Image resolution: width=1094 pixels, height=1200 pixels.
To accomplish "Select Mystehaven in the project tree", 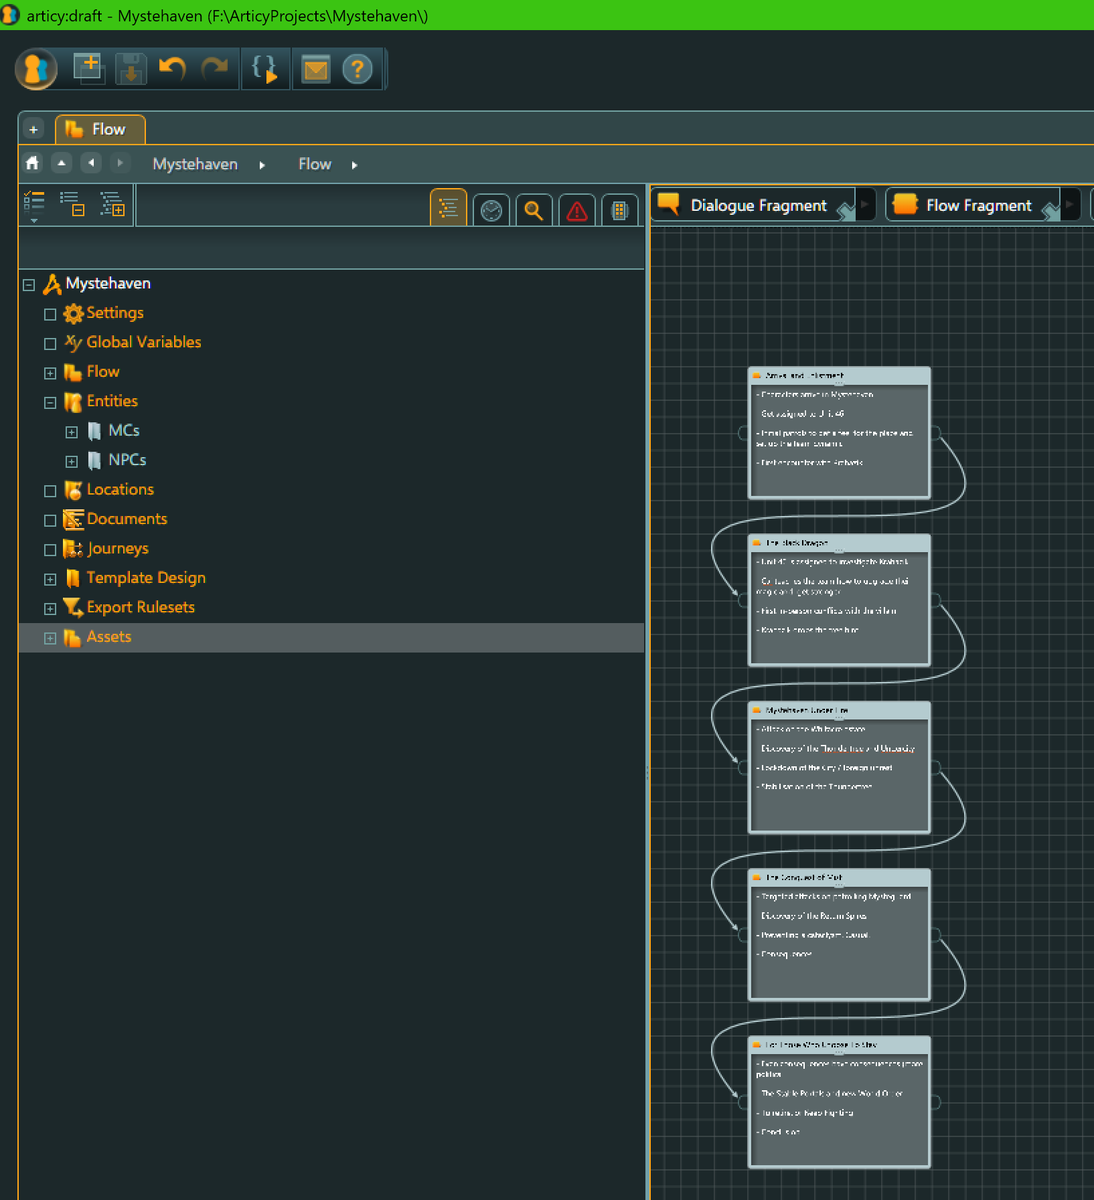I will pyautogui.click(x=108, y=284).
